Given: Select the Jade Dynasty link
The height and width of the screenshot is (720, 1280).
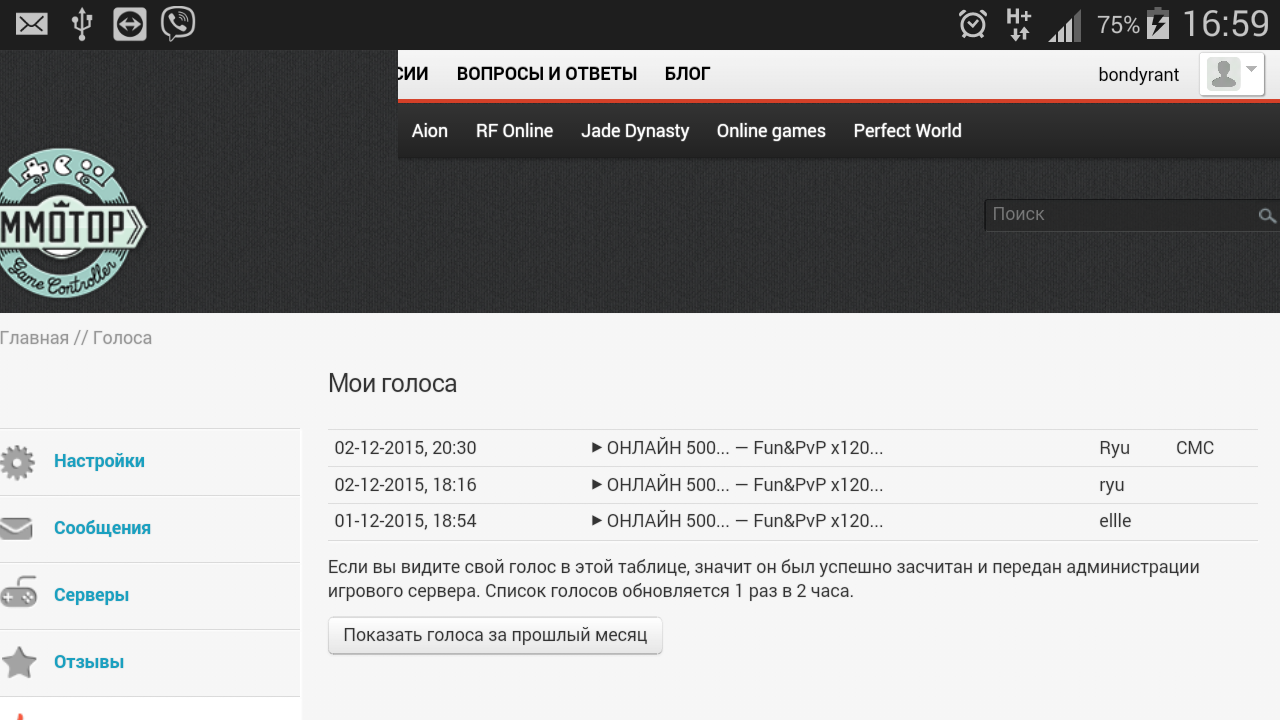Looking at the screenshot, I should pos(634,131).
